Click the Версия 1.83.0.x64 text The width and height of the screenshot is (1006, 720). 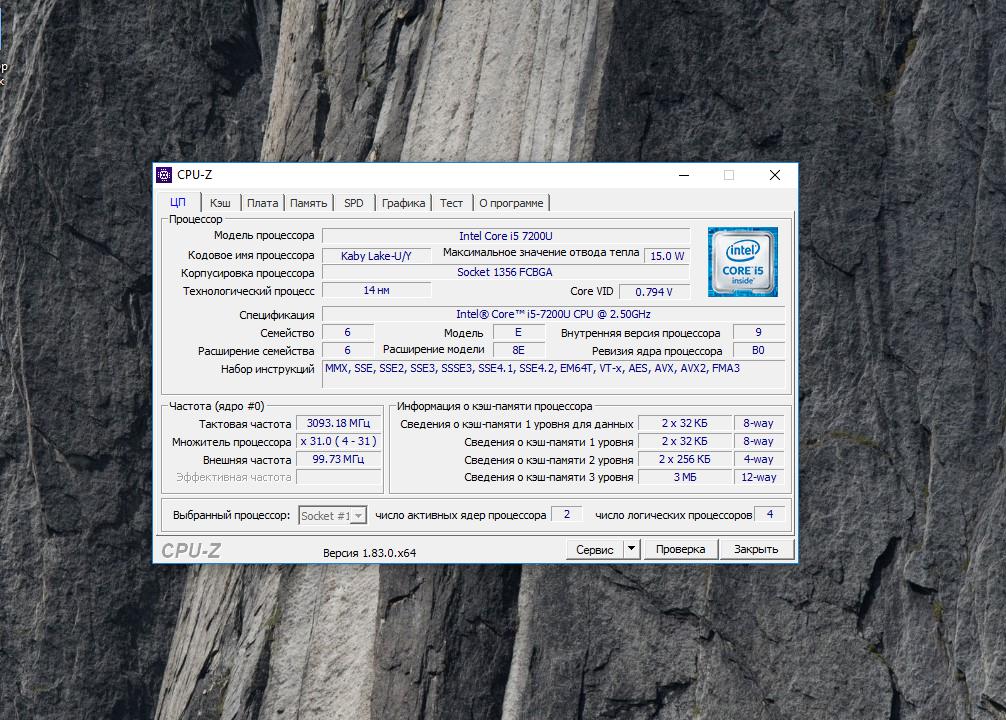370,553
